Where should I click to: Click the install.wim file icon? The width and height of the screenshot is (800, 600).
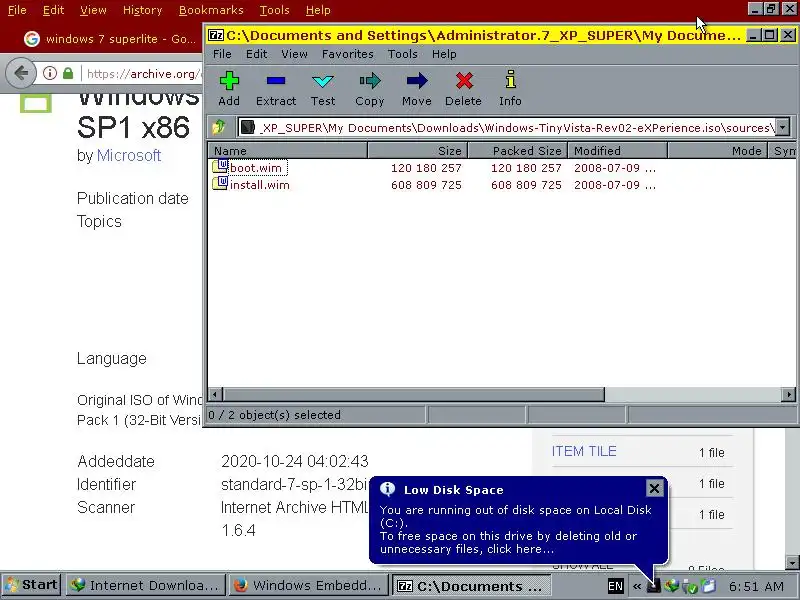click(220, 184)
